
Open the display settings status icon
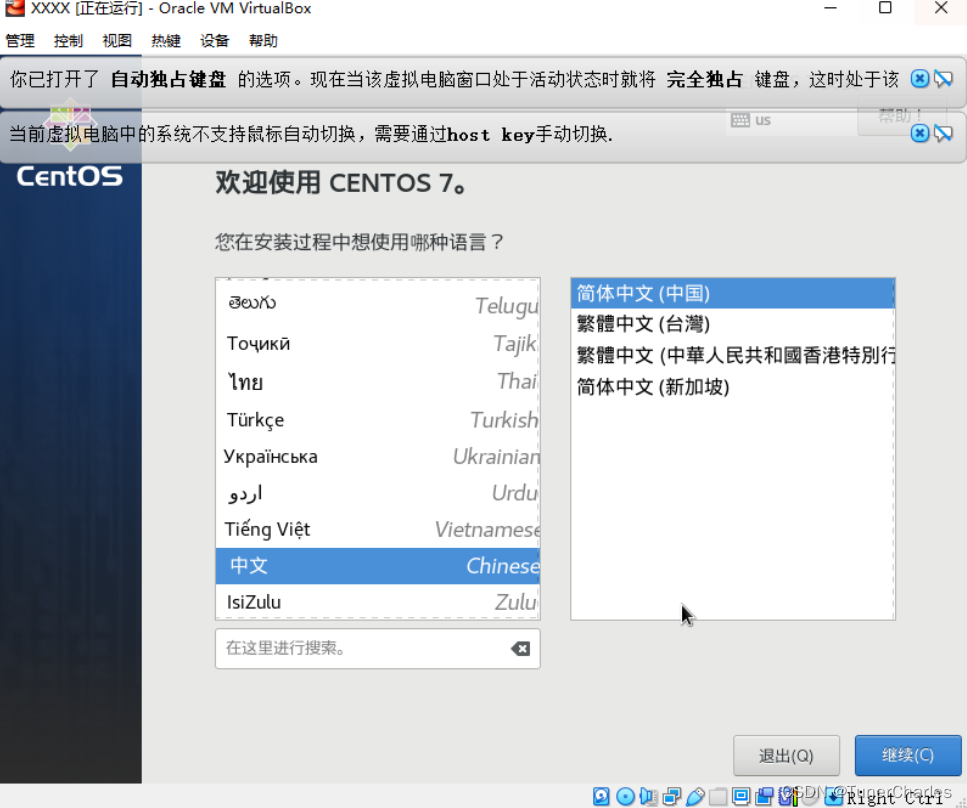coord(741,796)
